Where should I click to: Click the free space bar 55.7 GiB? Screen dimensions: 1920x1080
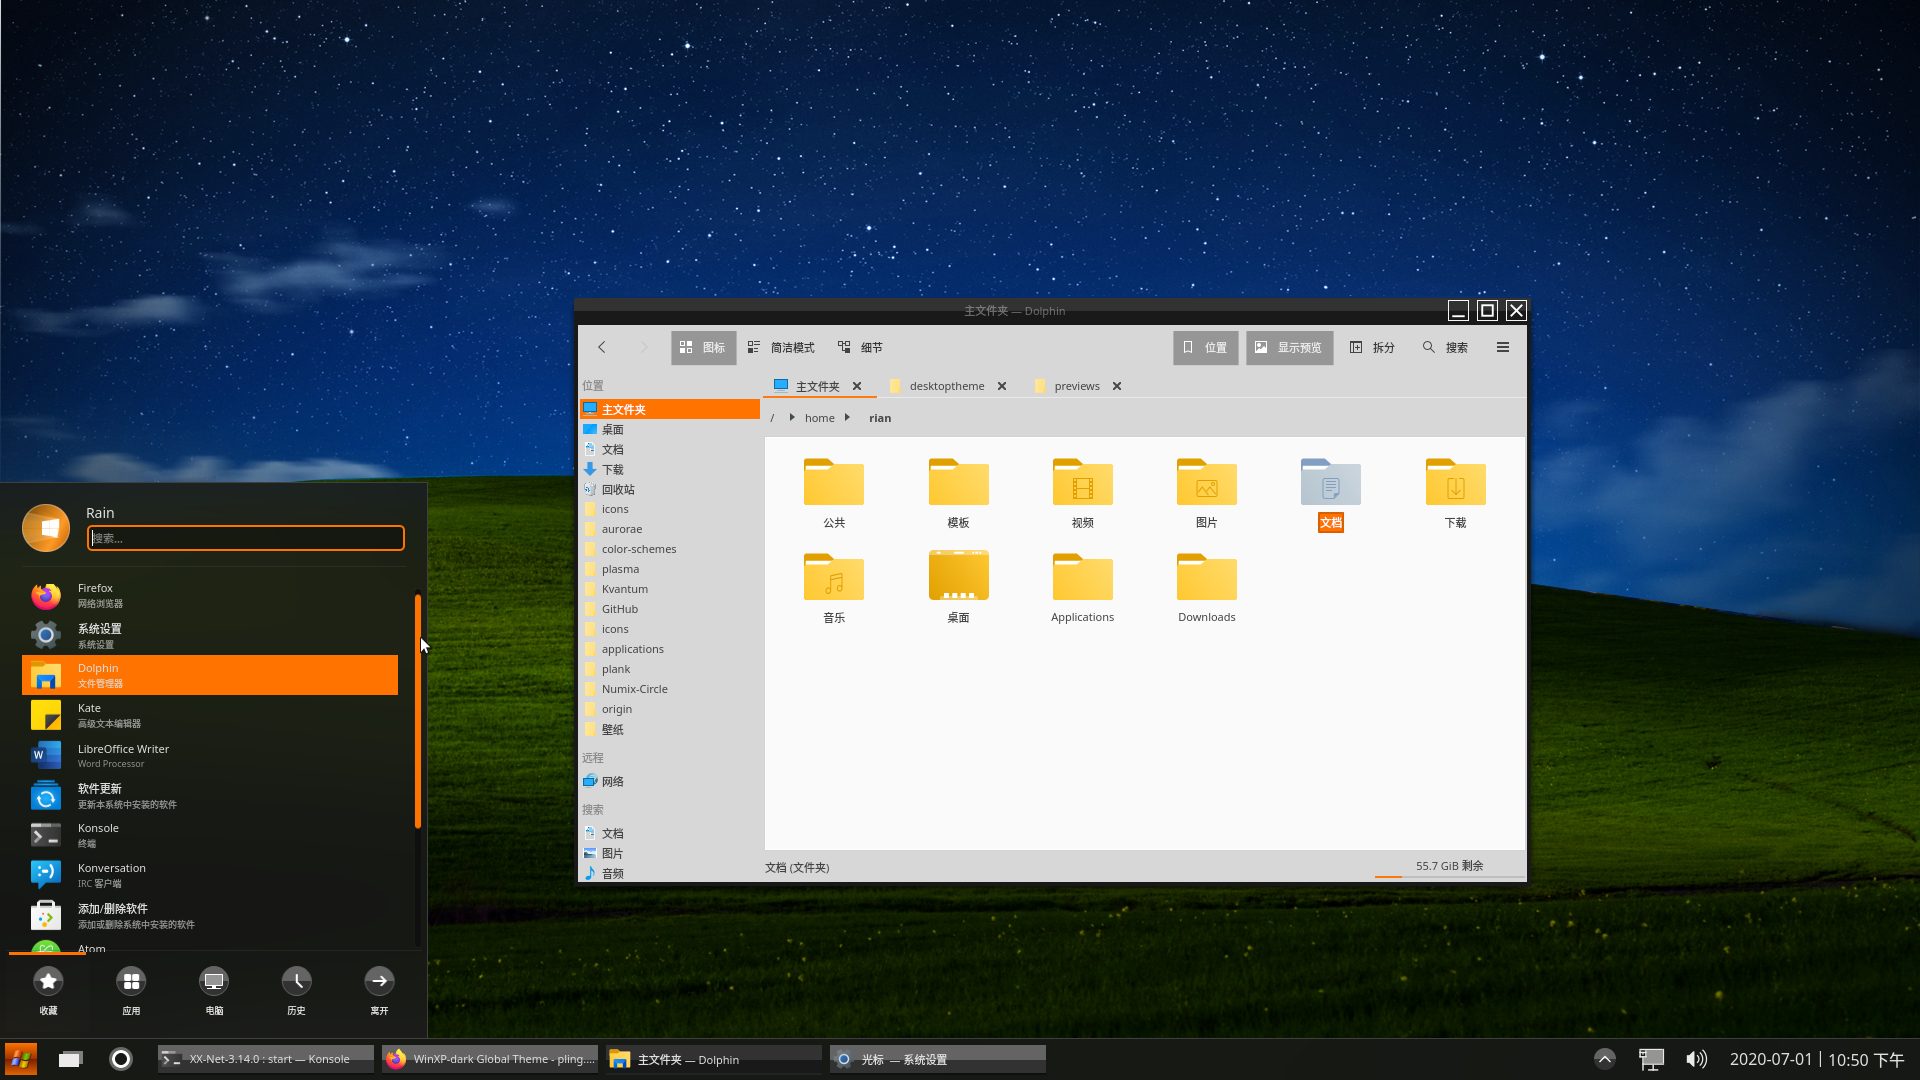1449,867
